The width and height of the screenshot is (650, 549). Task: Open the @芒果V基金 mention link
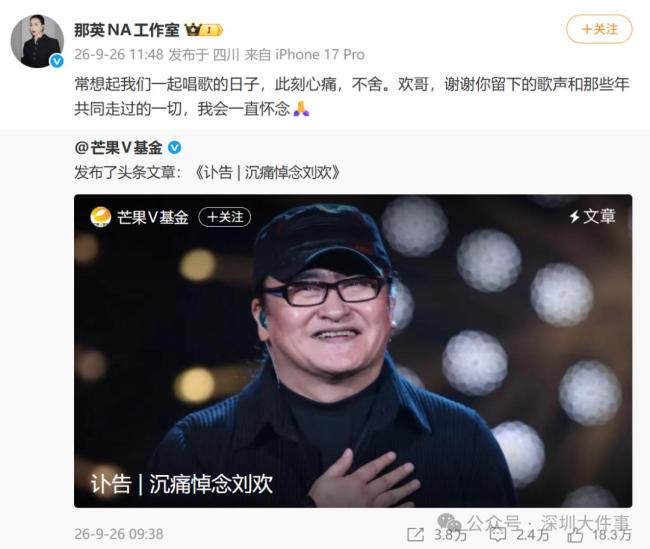pos(119,148)
